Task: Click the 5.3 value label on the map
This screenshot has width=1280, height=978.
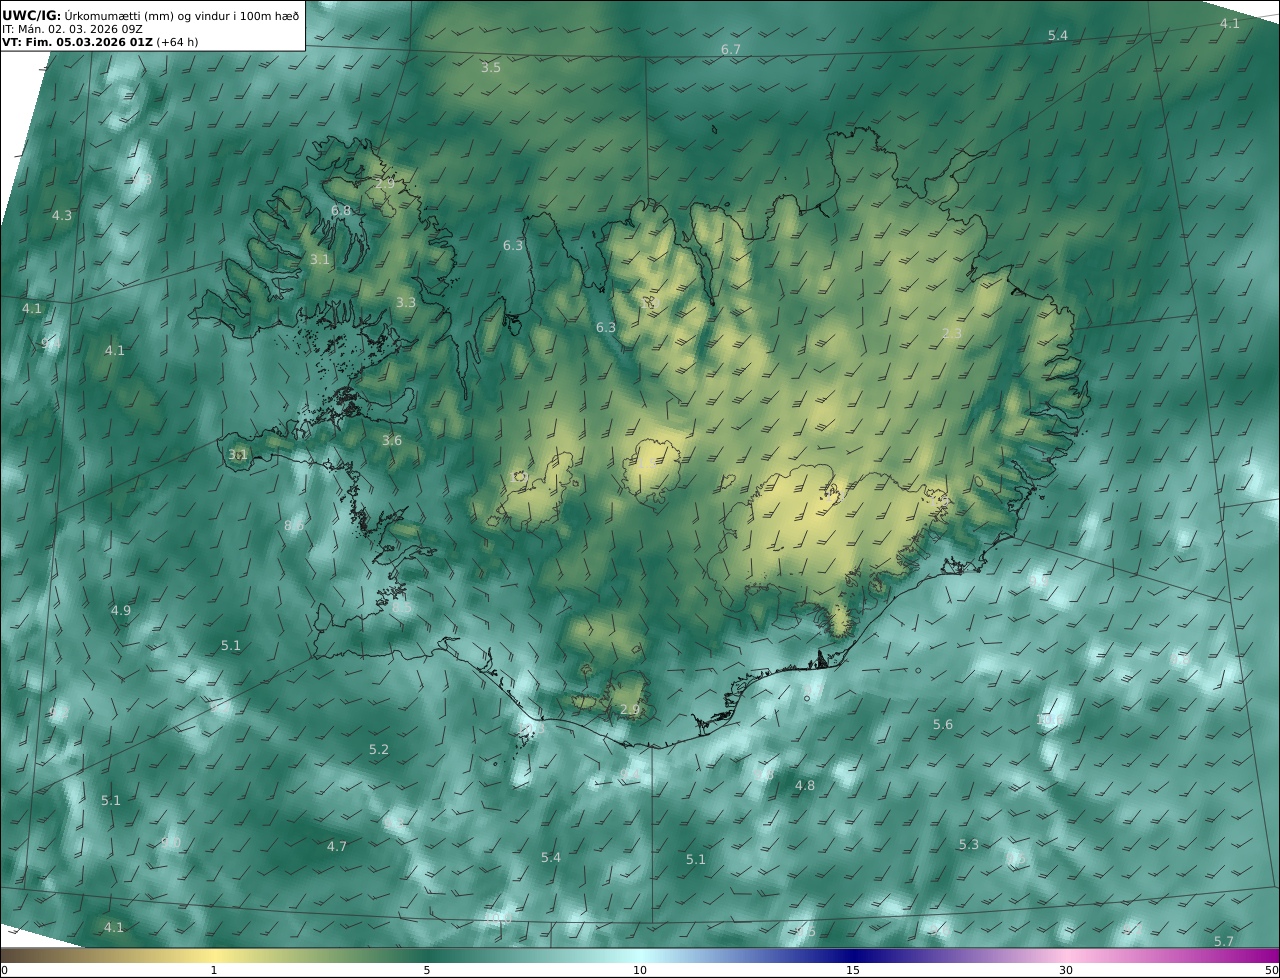Action: pyautogui.click(x=969, y=845)
